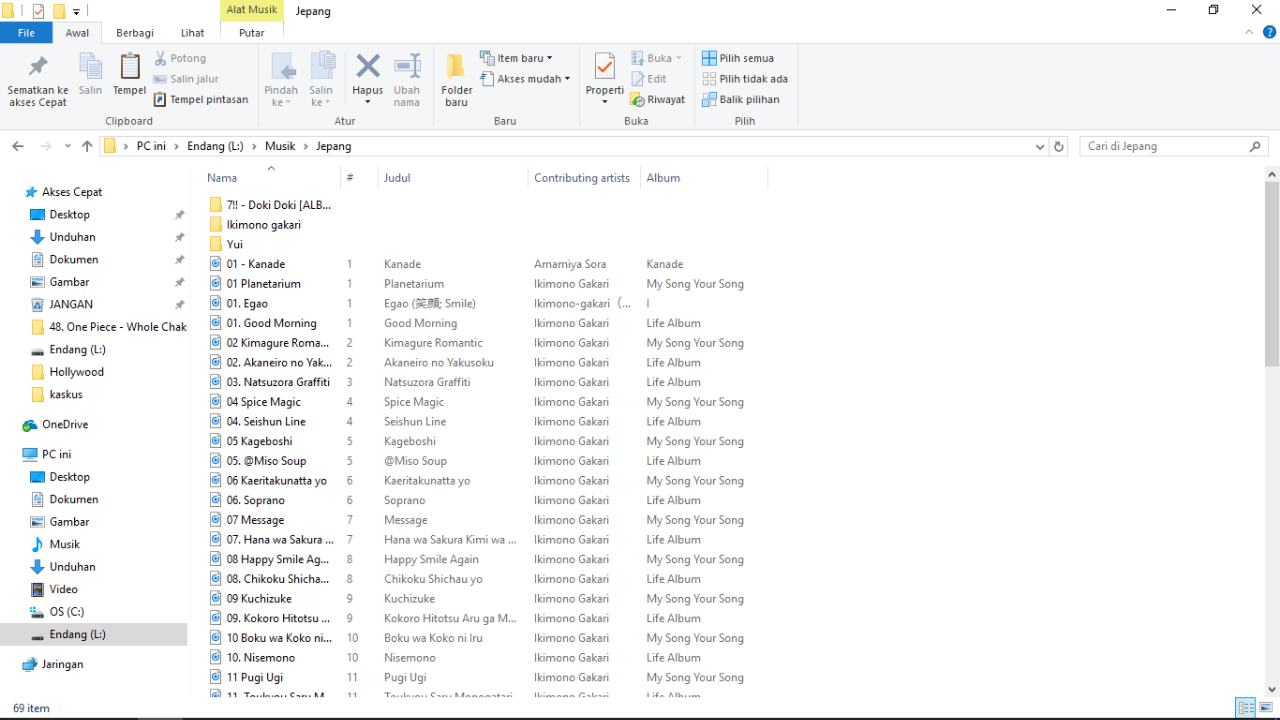
Task: Click the Alat Musik contextual tab
Action: pos(252,10)
